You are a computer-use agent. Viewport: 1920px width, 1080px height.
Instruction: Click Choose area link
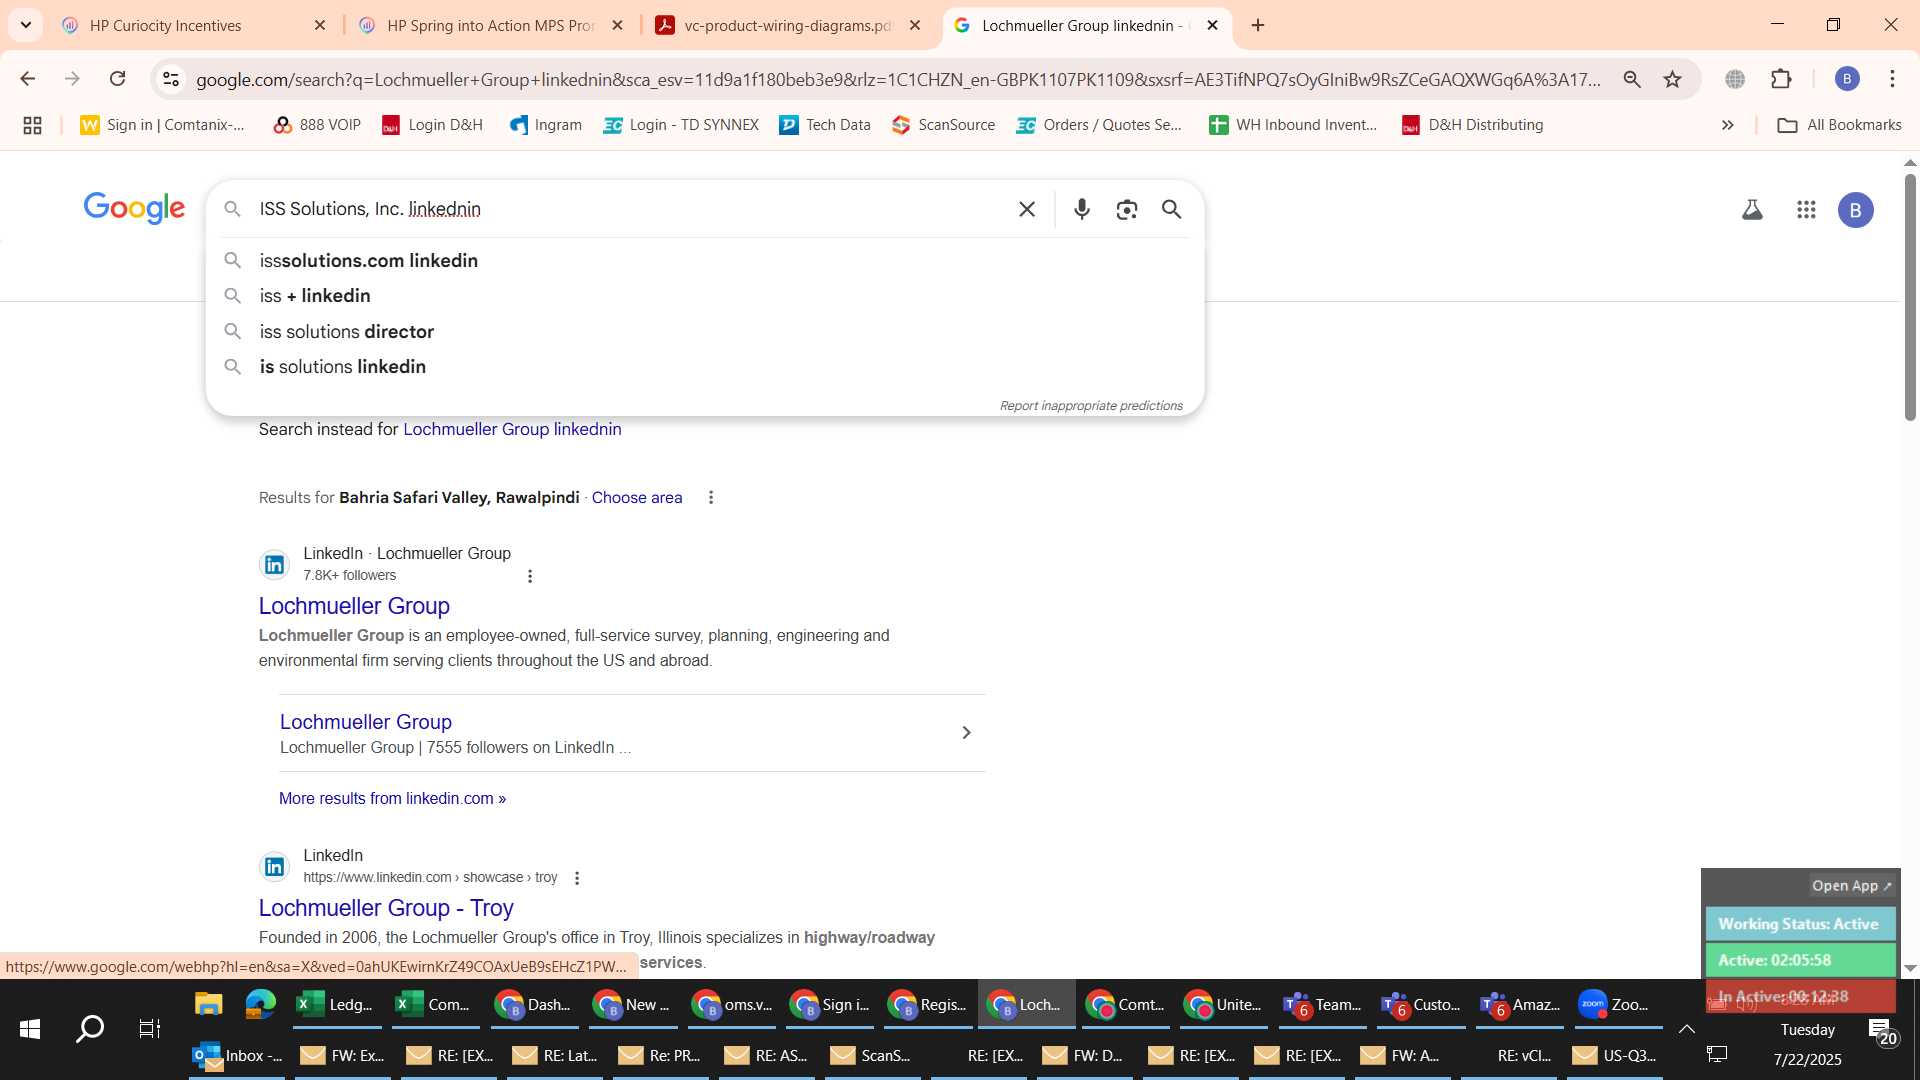637,498
